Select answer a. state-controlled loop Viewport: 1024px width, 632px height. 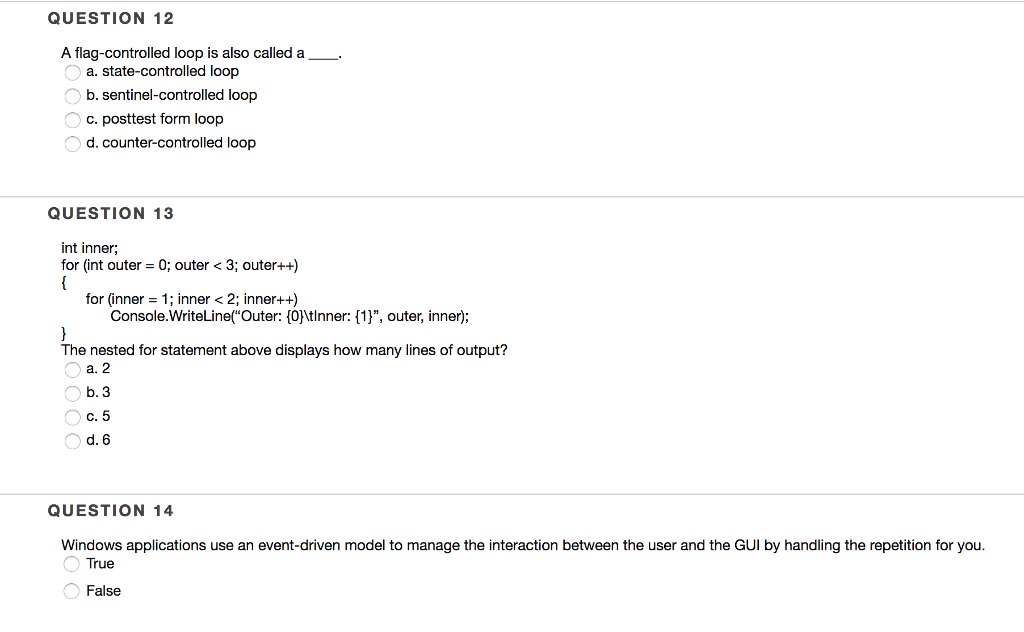click(x=72, y=72)
